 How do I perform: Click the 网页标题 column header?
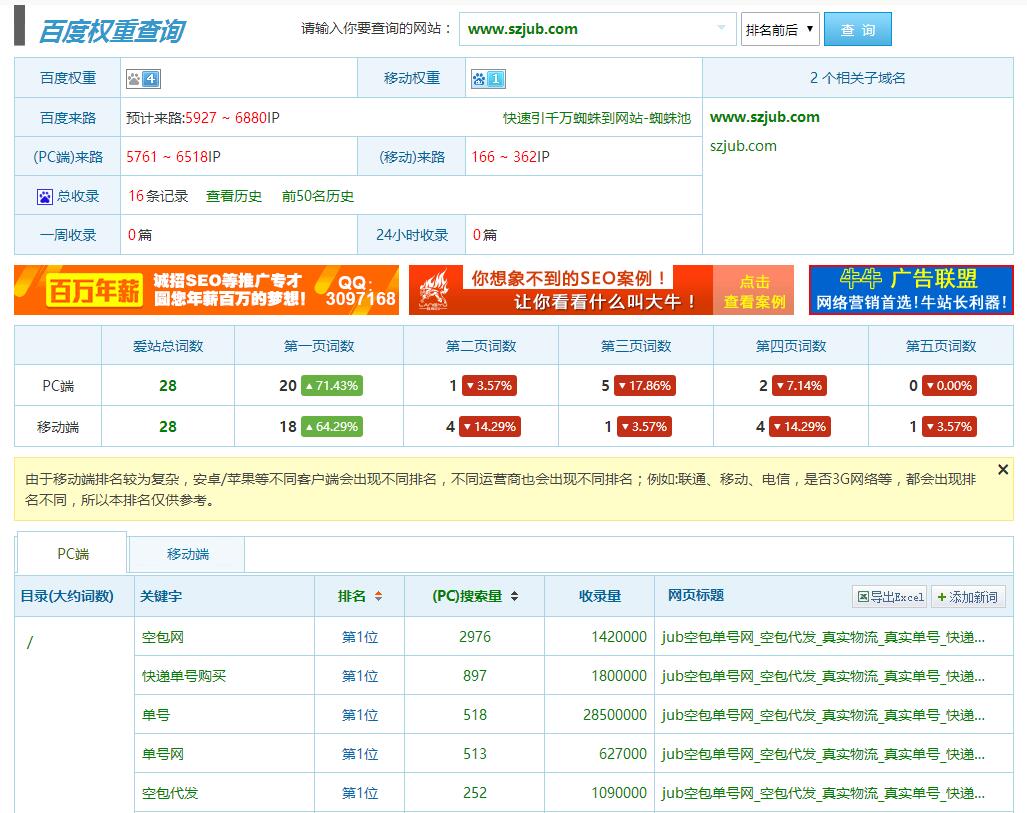(696, 596)
